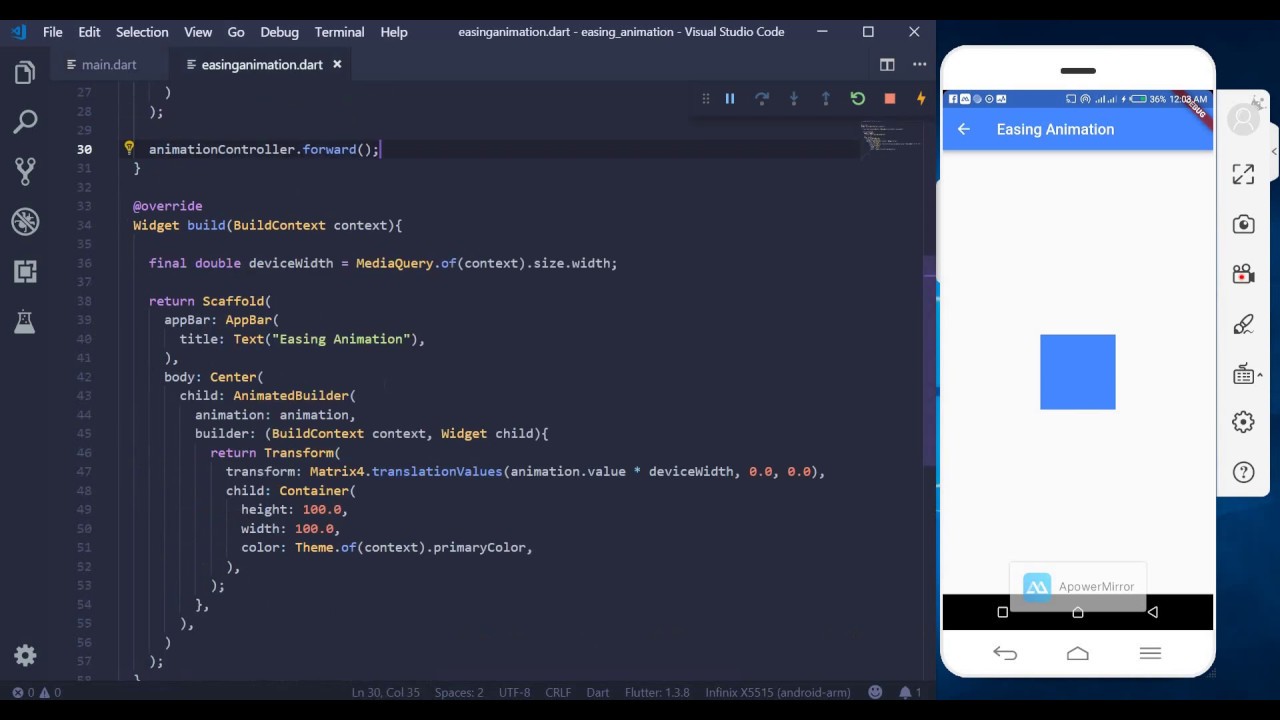The image size is (1280, 720).
Task: Click the VS Code logo in title bar
Action: [x=18, y=32]
